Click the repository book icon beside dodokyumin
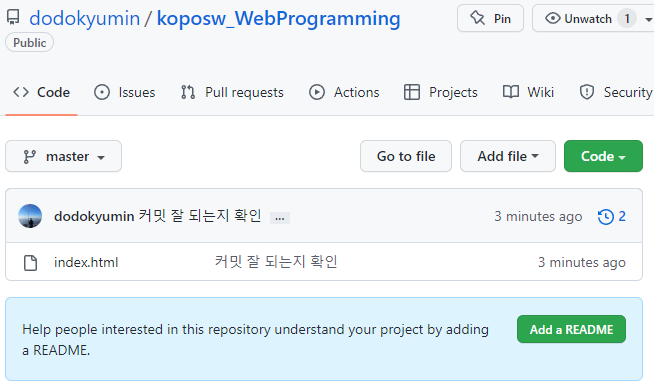 tap(13, 17)
